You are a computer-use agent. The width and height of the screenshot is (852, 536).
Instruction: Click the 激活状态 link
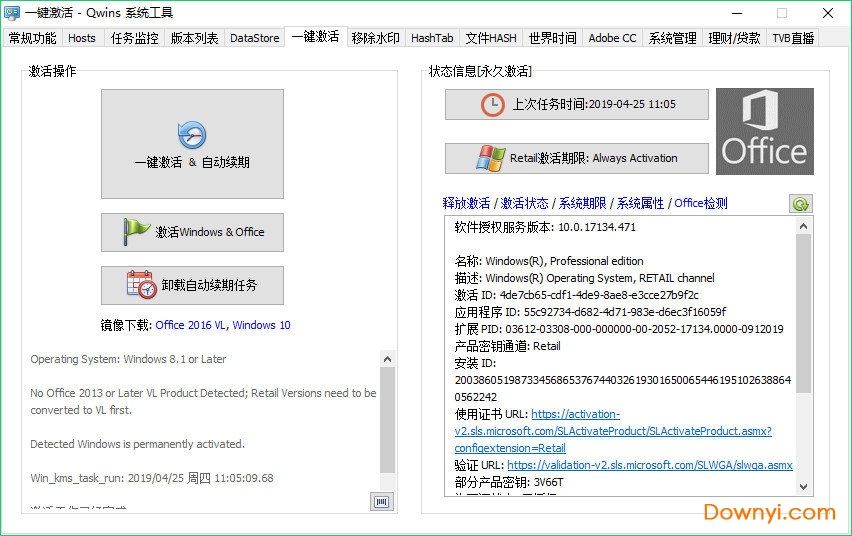pyautogui.click(x=524, y=203)
